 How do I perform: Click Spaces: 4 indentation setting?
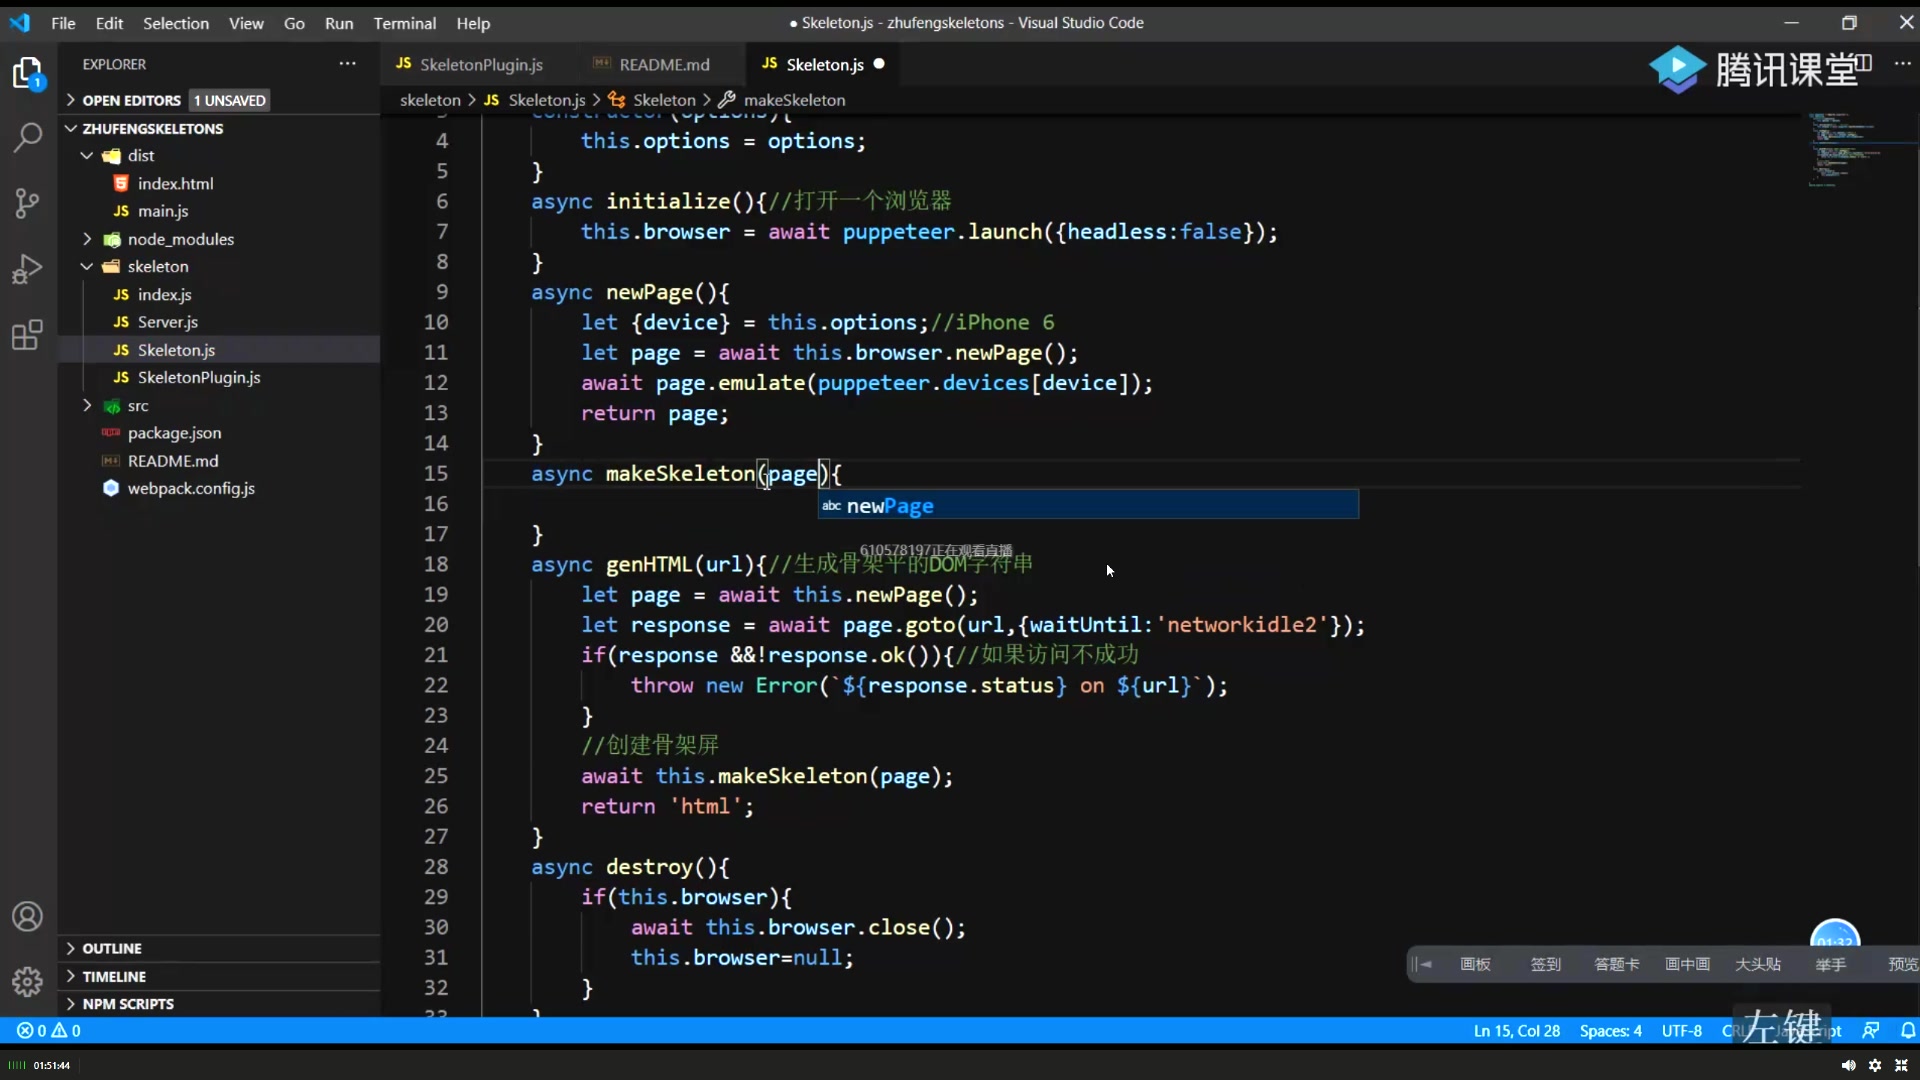pos(1610,1031)
